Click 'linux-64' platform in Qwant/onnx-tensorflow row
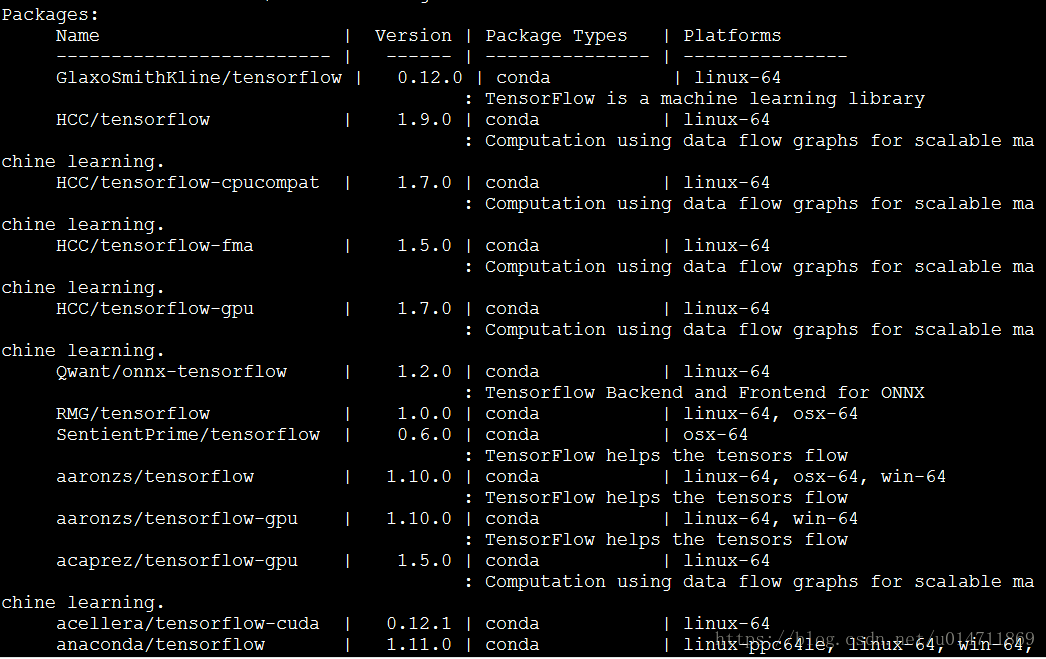The height and width of the screenshot is (659, 1046). click(726, 372)
